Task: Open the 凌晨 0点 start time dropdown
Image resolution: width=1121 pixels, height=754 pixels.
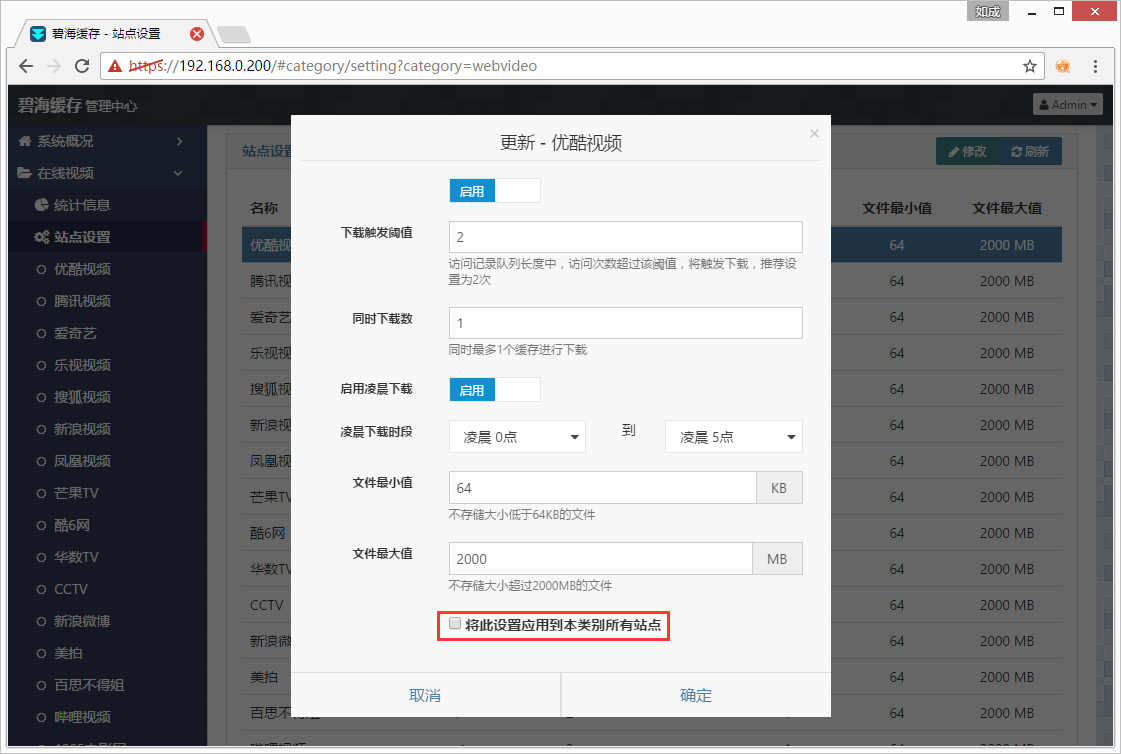Action: click(x=517, y=437)
